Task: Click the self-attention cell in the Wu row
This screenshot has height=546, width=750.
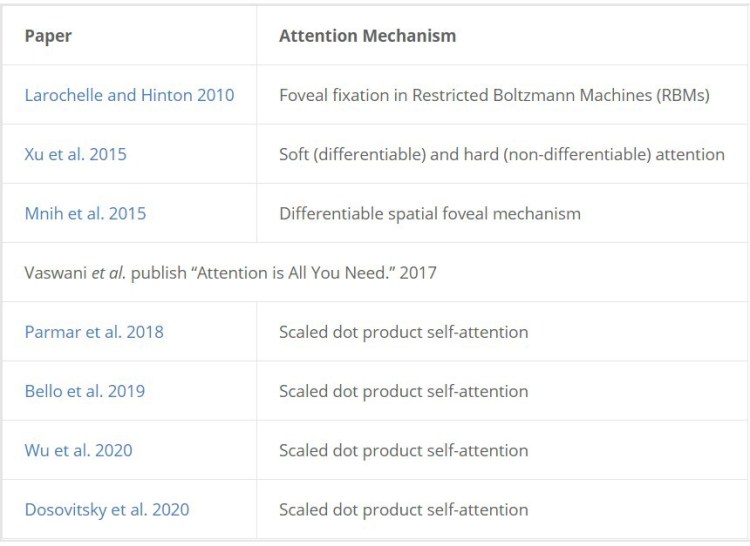Action: [x=403, y=450]
